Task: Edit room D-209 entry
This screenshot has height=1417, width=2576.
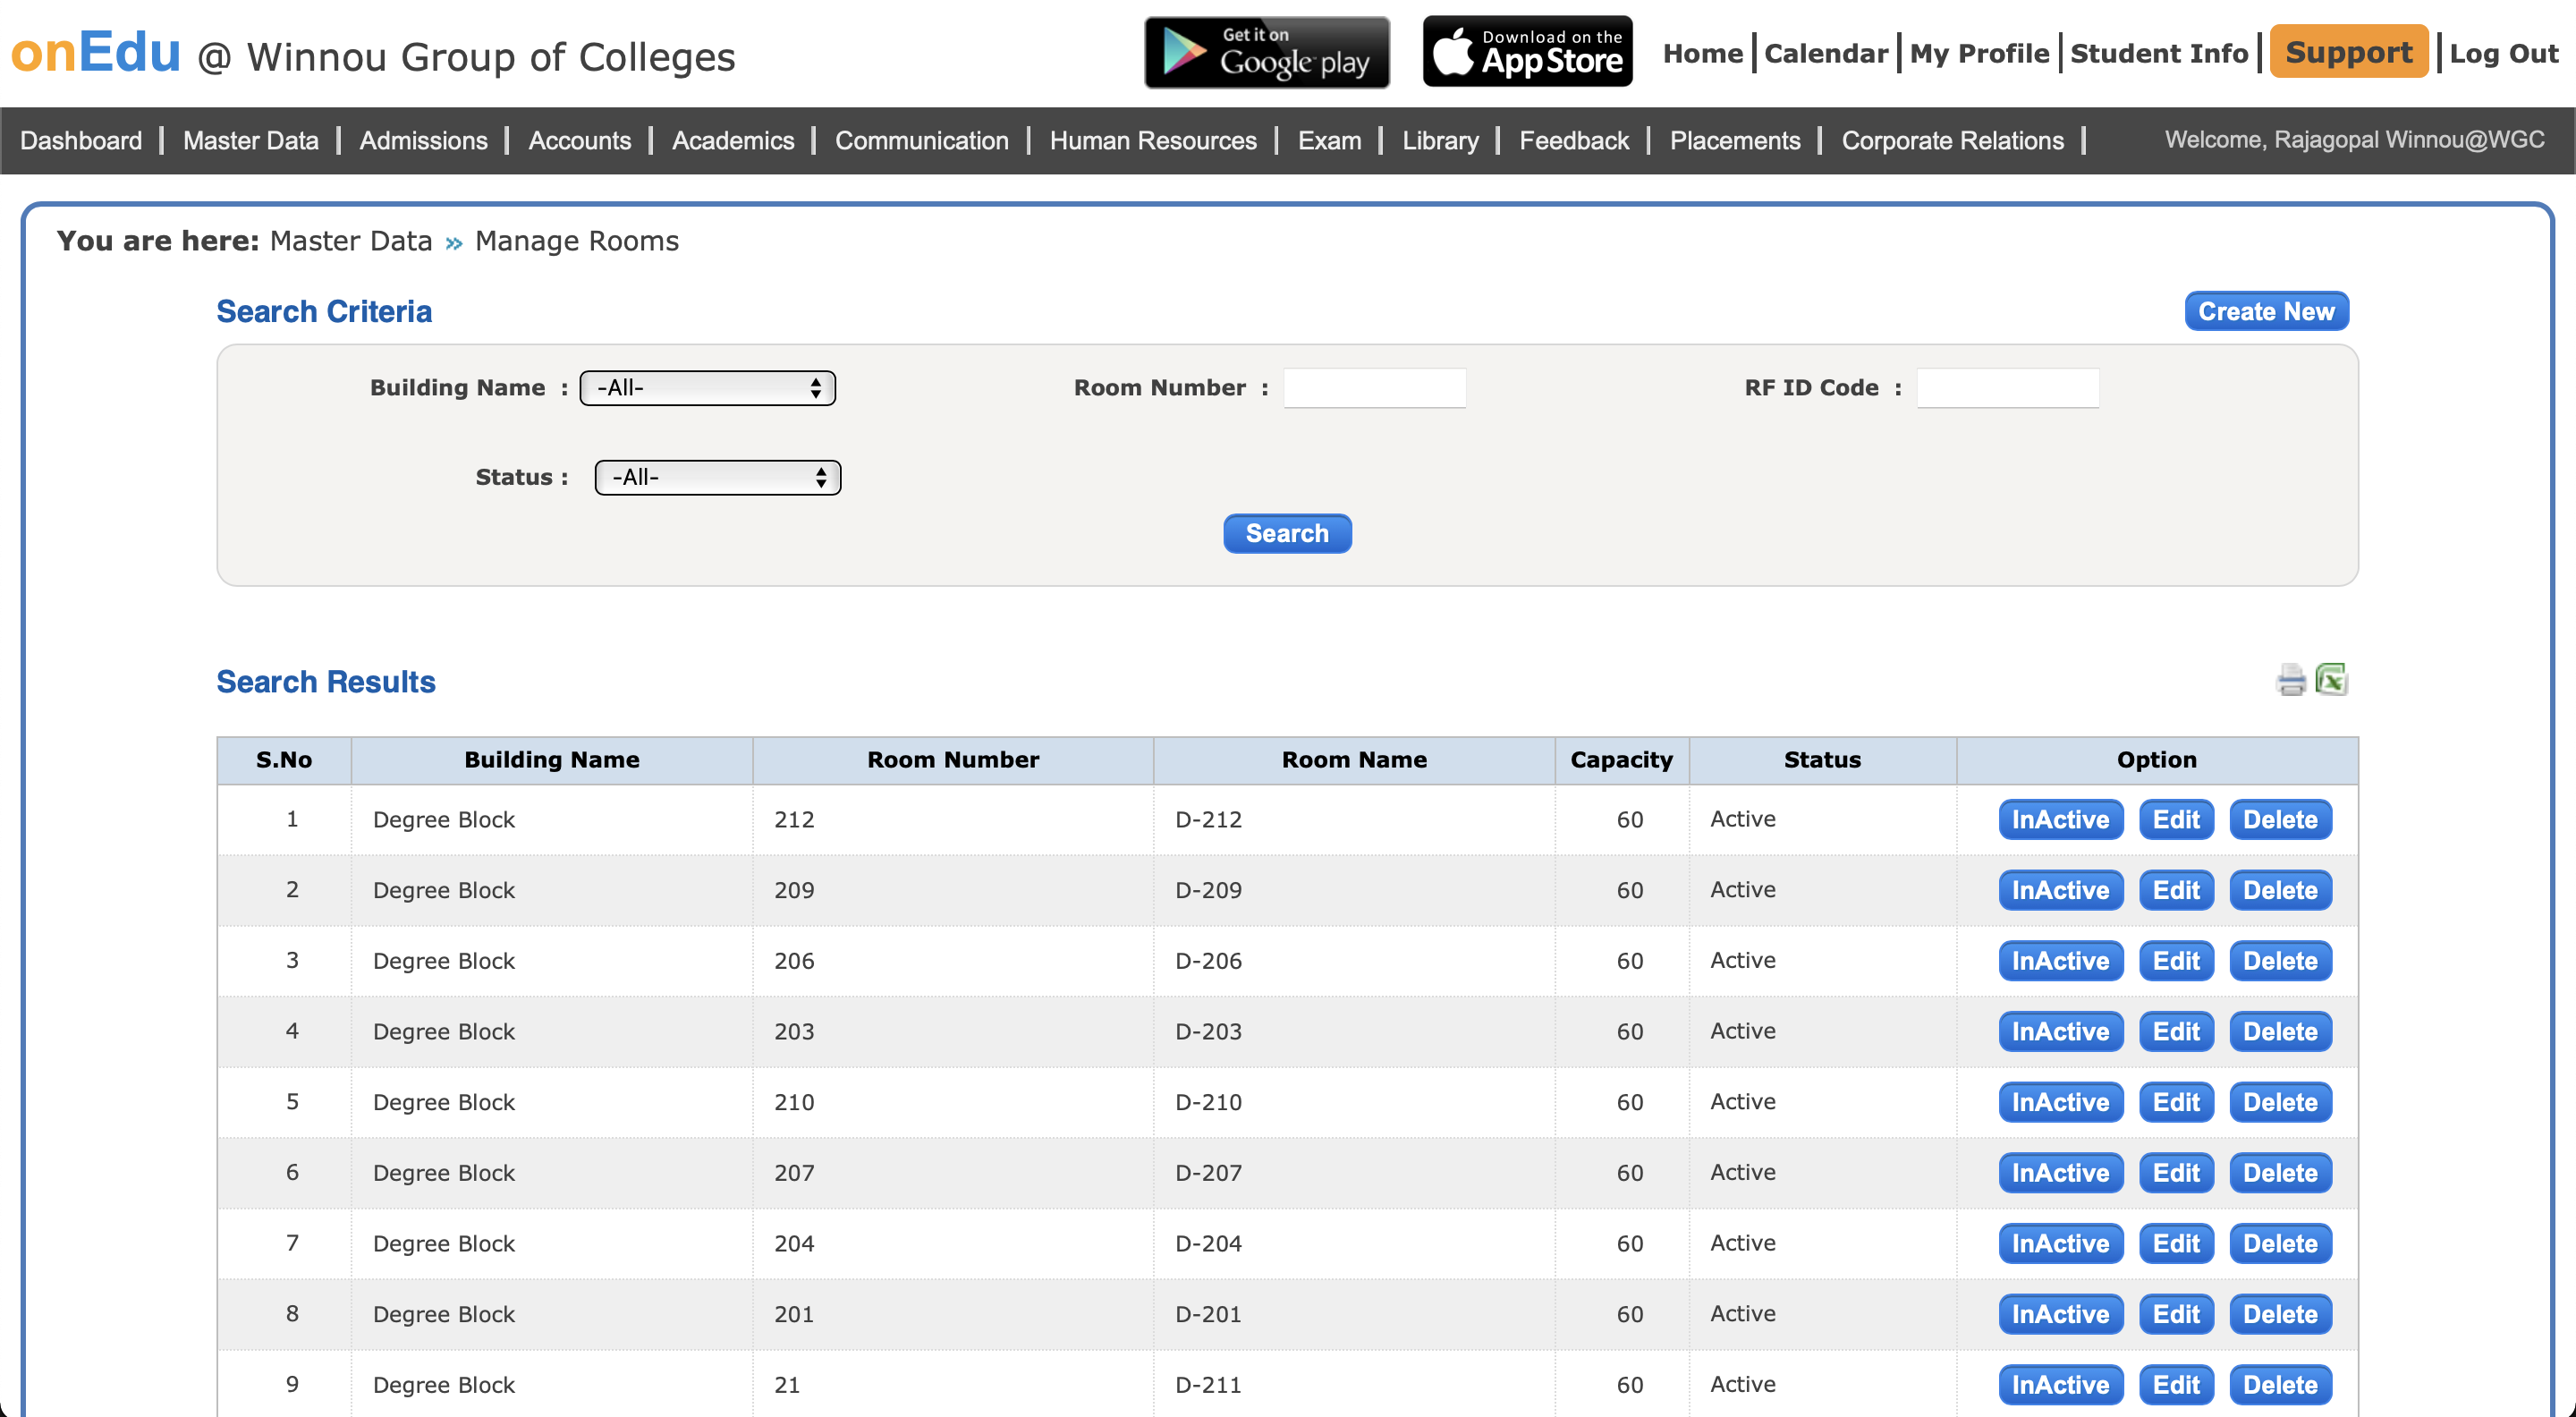Action: coord(2175,890)
